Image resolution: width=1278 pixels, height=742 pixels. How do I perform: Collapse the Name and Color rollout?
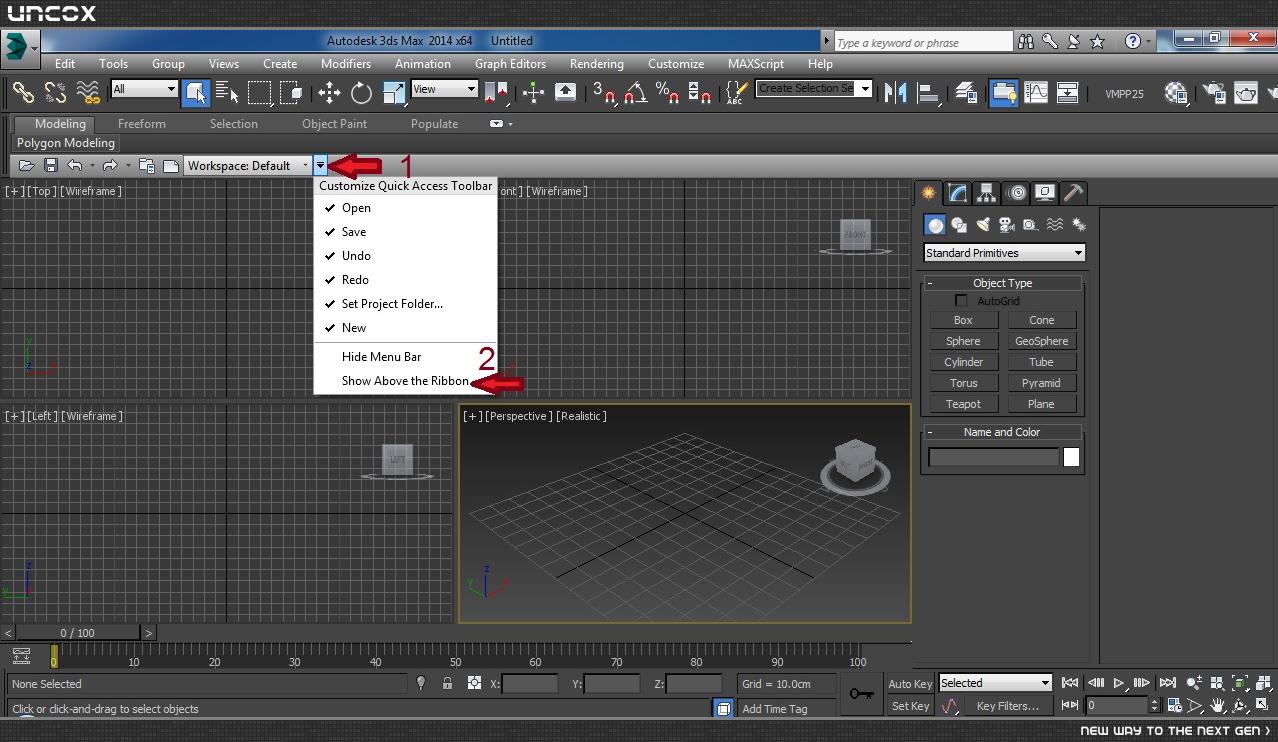[1002, 432]
